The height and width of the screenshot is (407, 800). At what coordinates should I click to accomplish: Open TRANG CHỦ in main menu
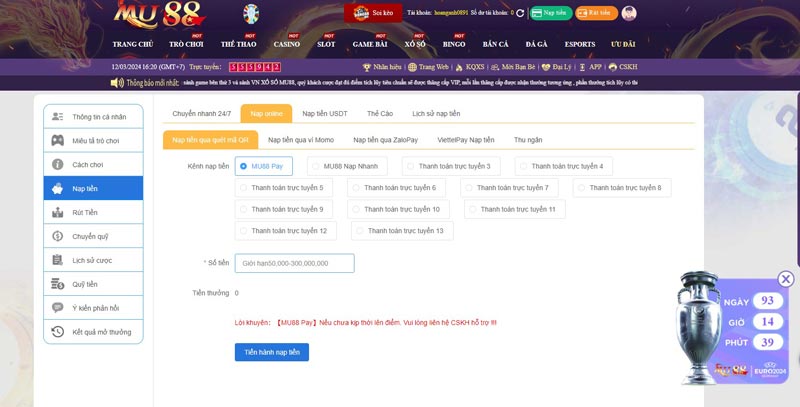[x=133, y=44]
